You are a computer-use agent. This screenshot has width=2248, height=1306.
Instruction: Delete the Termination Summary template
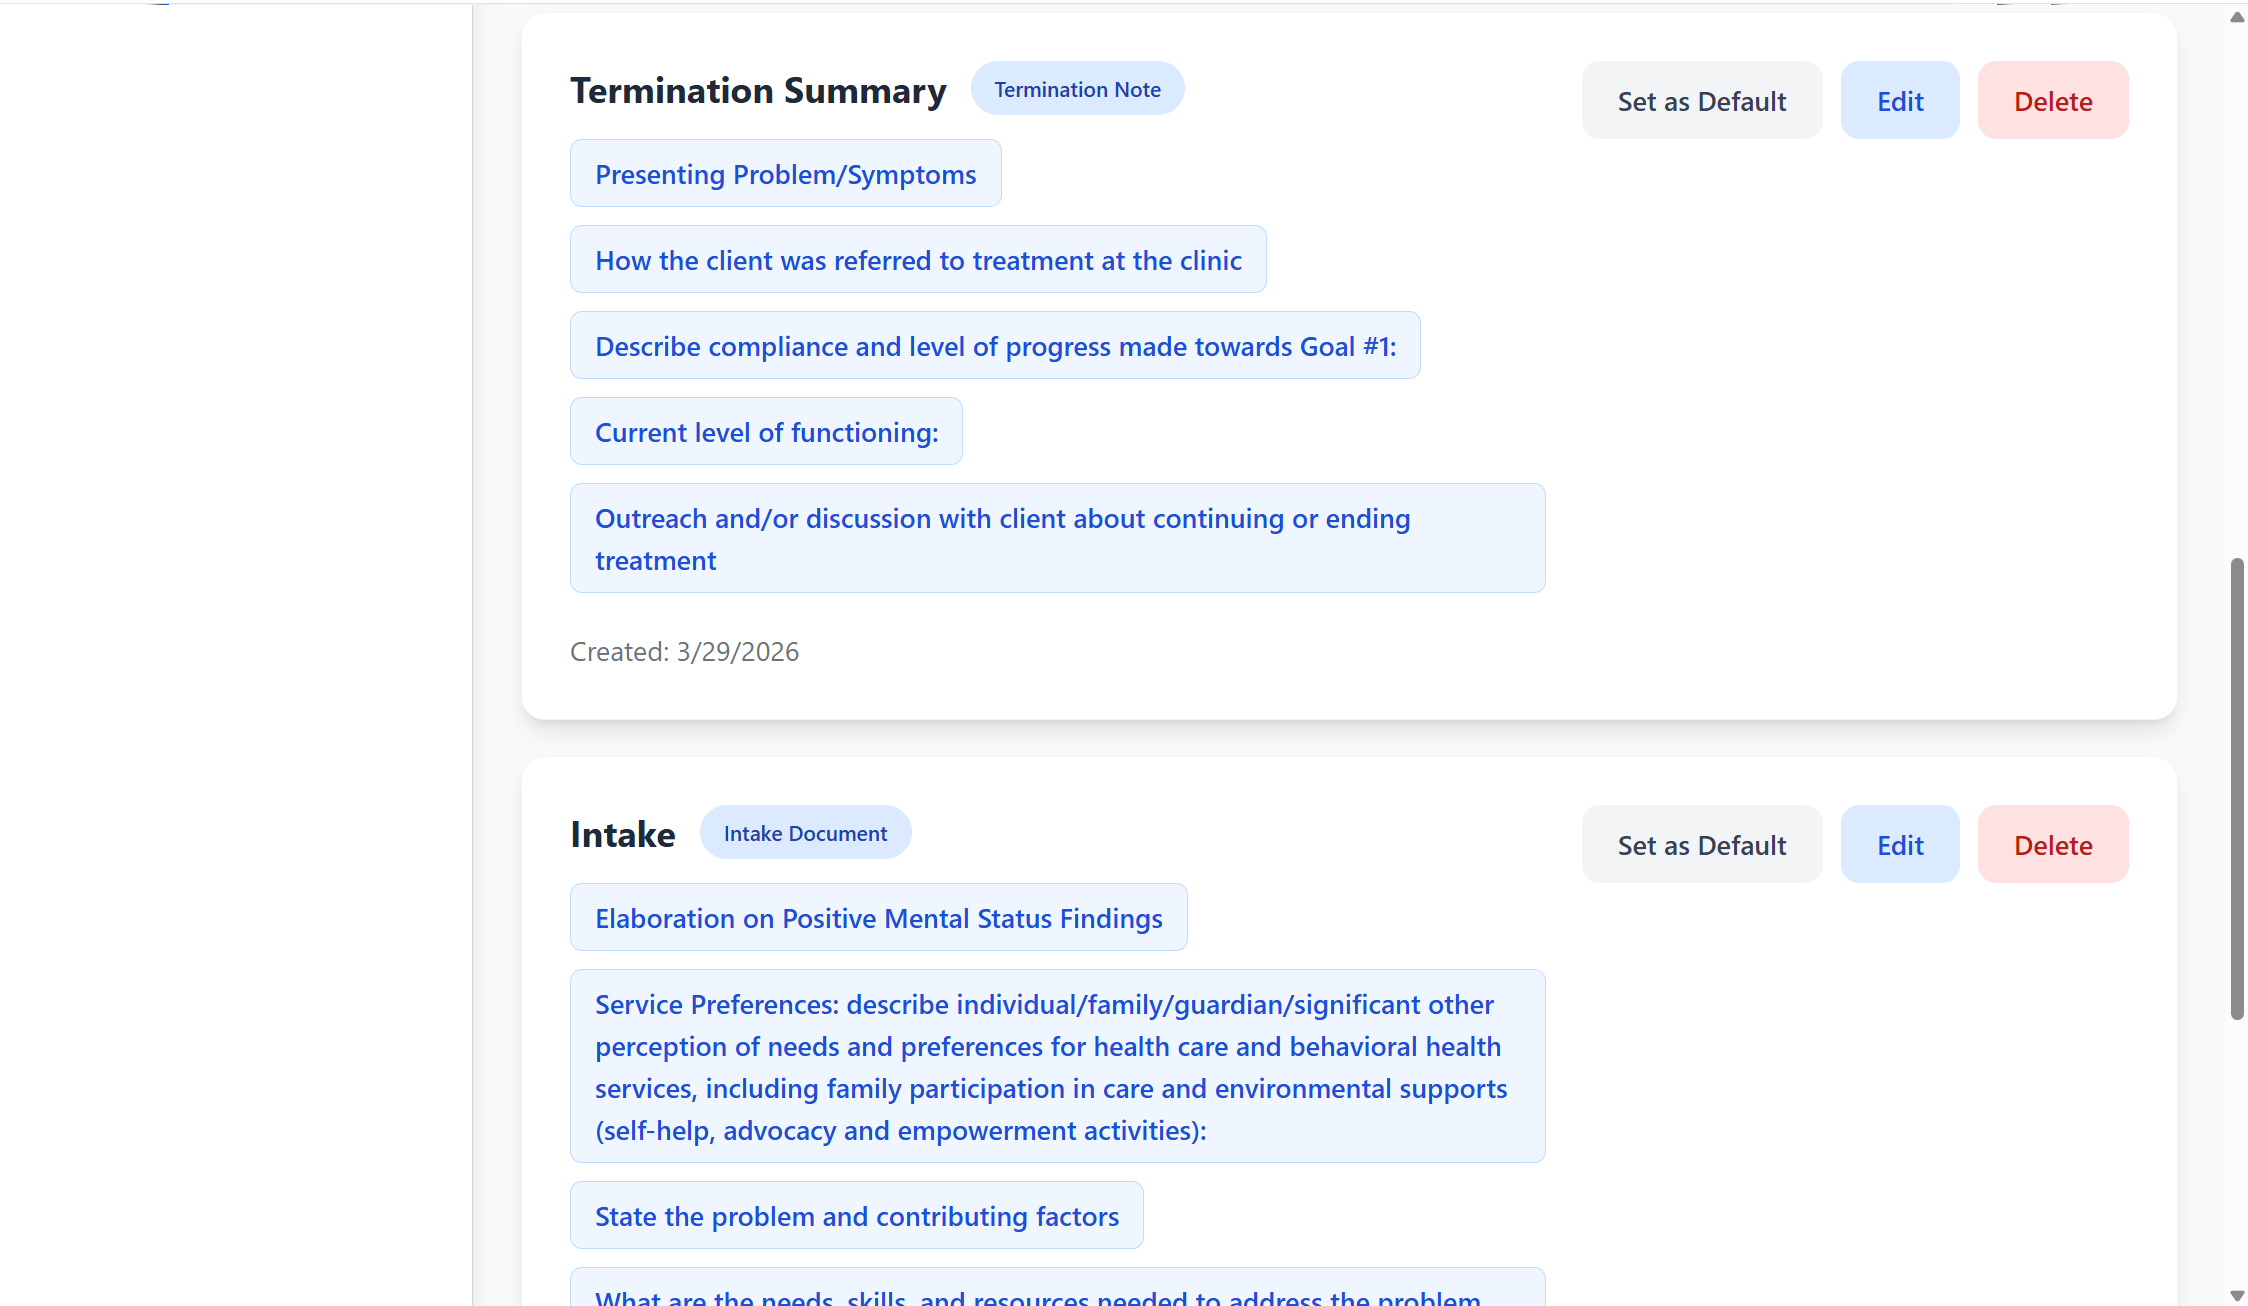point(2052,100)
